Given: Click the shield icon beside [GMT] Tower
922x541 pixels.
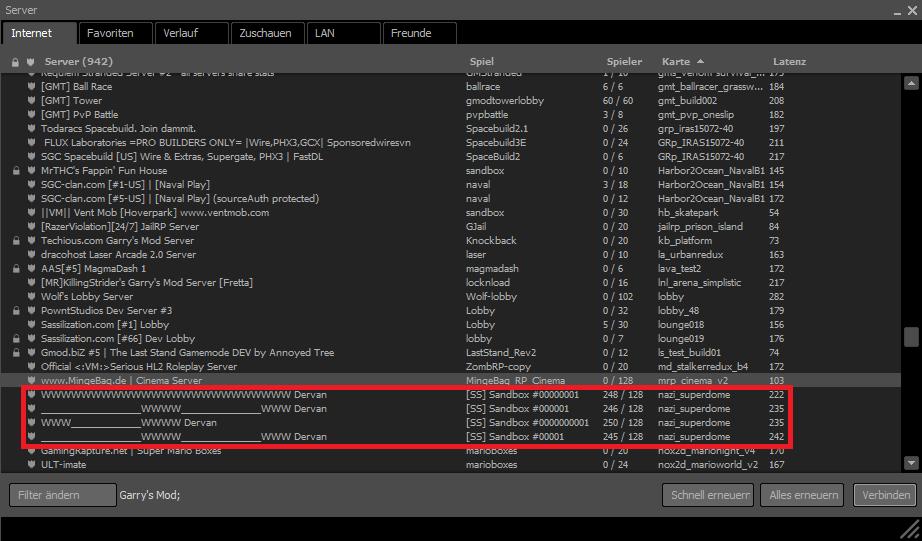Looking at the screenshot, I should 31,101.
